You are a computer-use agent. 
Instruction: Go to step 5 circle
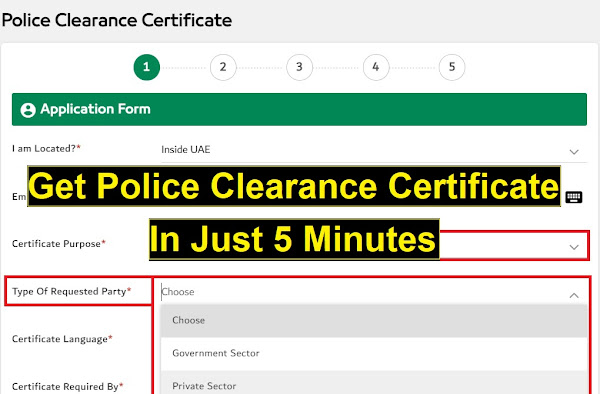452,67
